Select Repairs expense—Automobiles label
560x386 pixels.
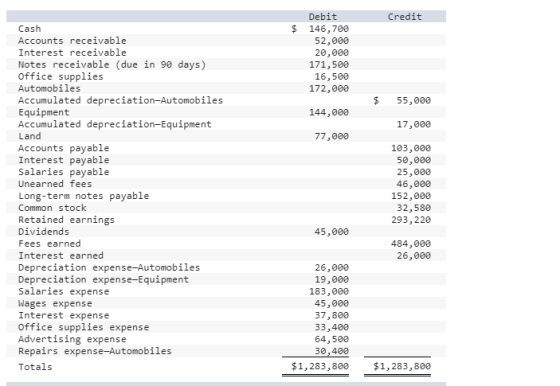(95, 351)
